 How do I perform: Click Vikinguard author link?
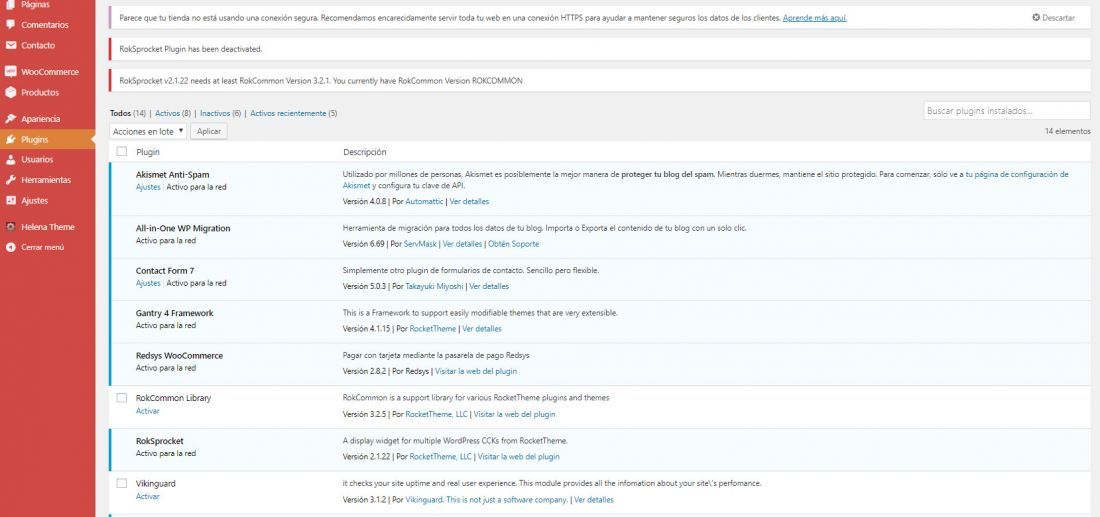486,500
